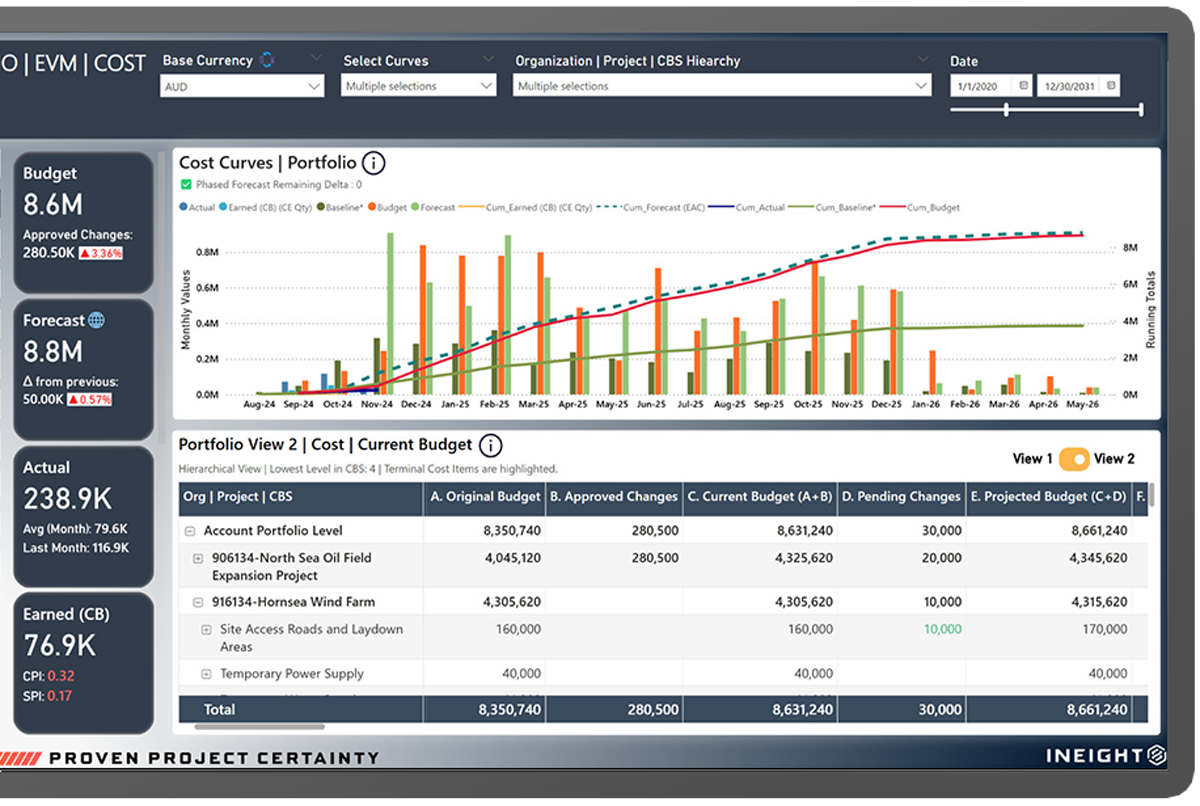
Task: Click the Cost Curves info icon
Action: click(373, 163)
